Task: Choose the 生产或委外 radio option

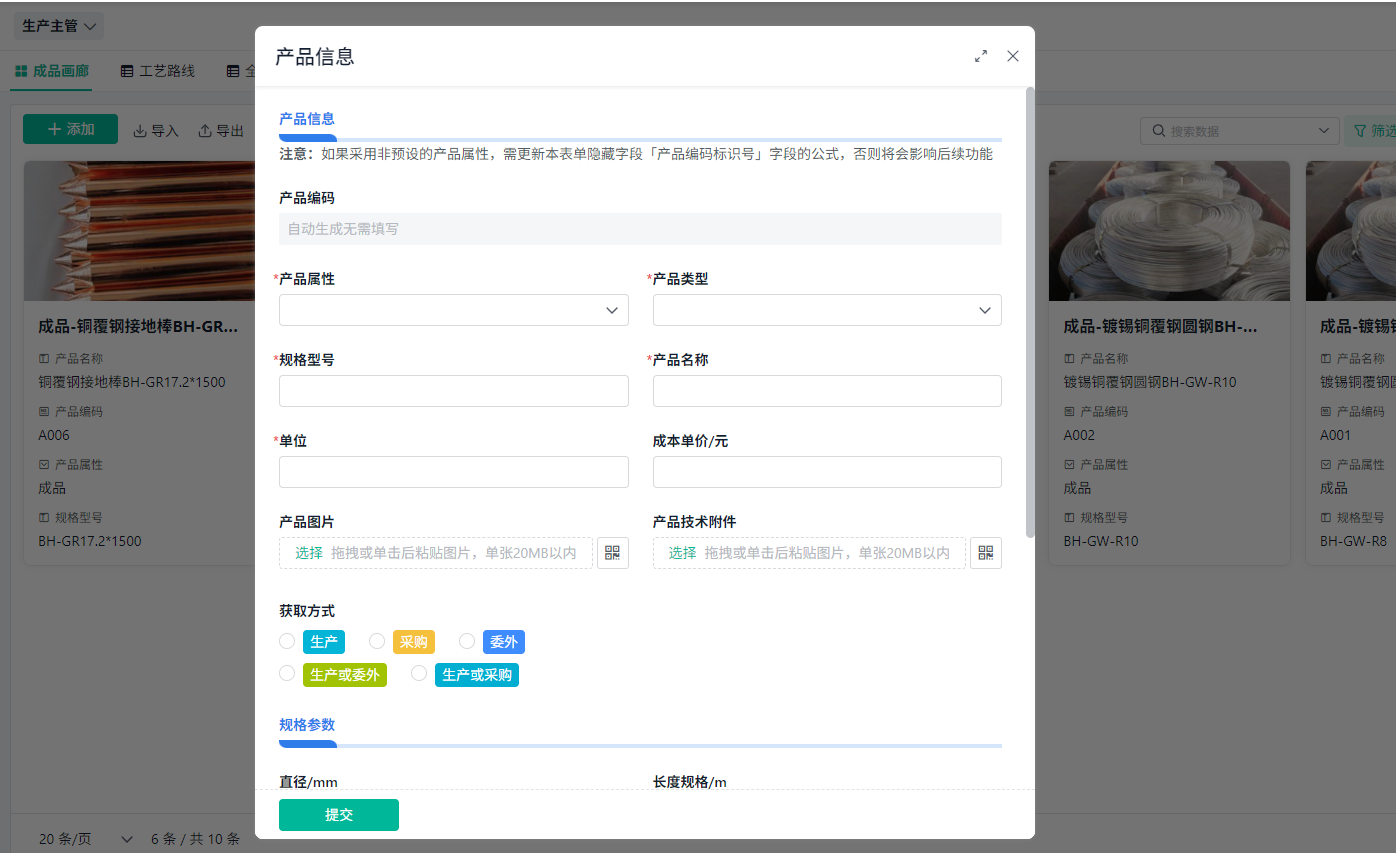Action: [287, 673]
